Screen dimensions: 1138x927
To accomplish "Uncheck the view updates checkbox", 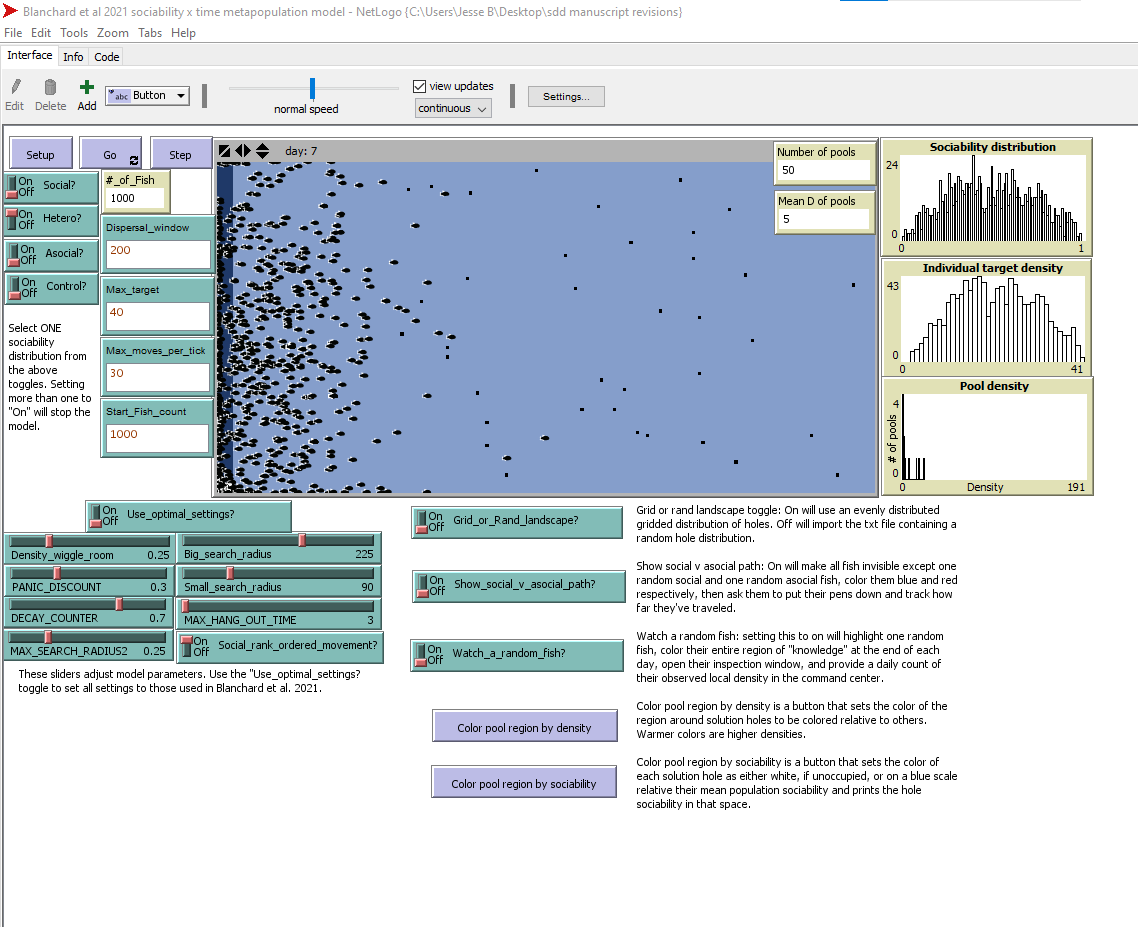I will pyautogui.click(x=419, y=85).
